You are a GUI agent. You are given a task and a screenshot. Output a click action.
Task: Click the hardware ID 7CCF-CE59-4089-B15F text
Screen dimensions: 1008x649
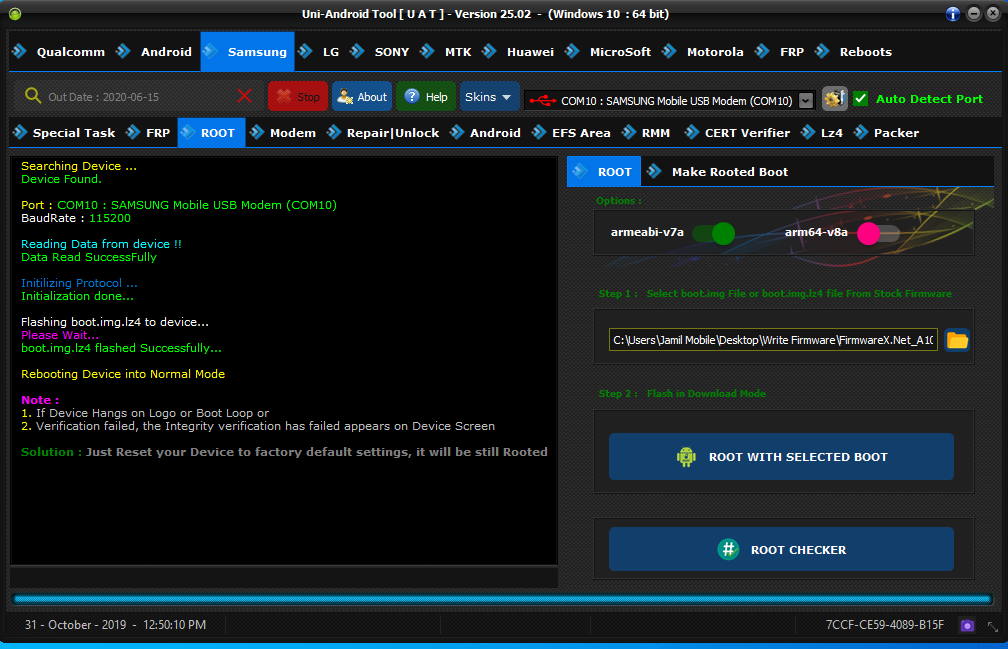[885, 625]
